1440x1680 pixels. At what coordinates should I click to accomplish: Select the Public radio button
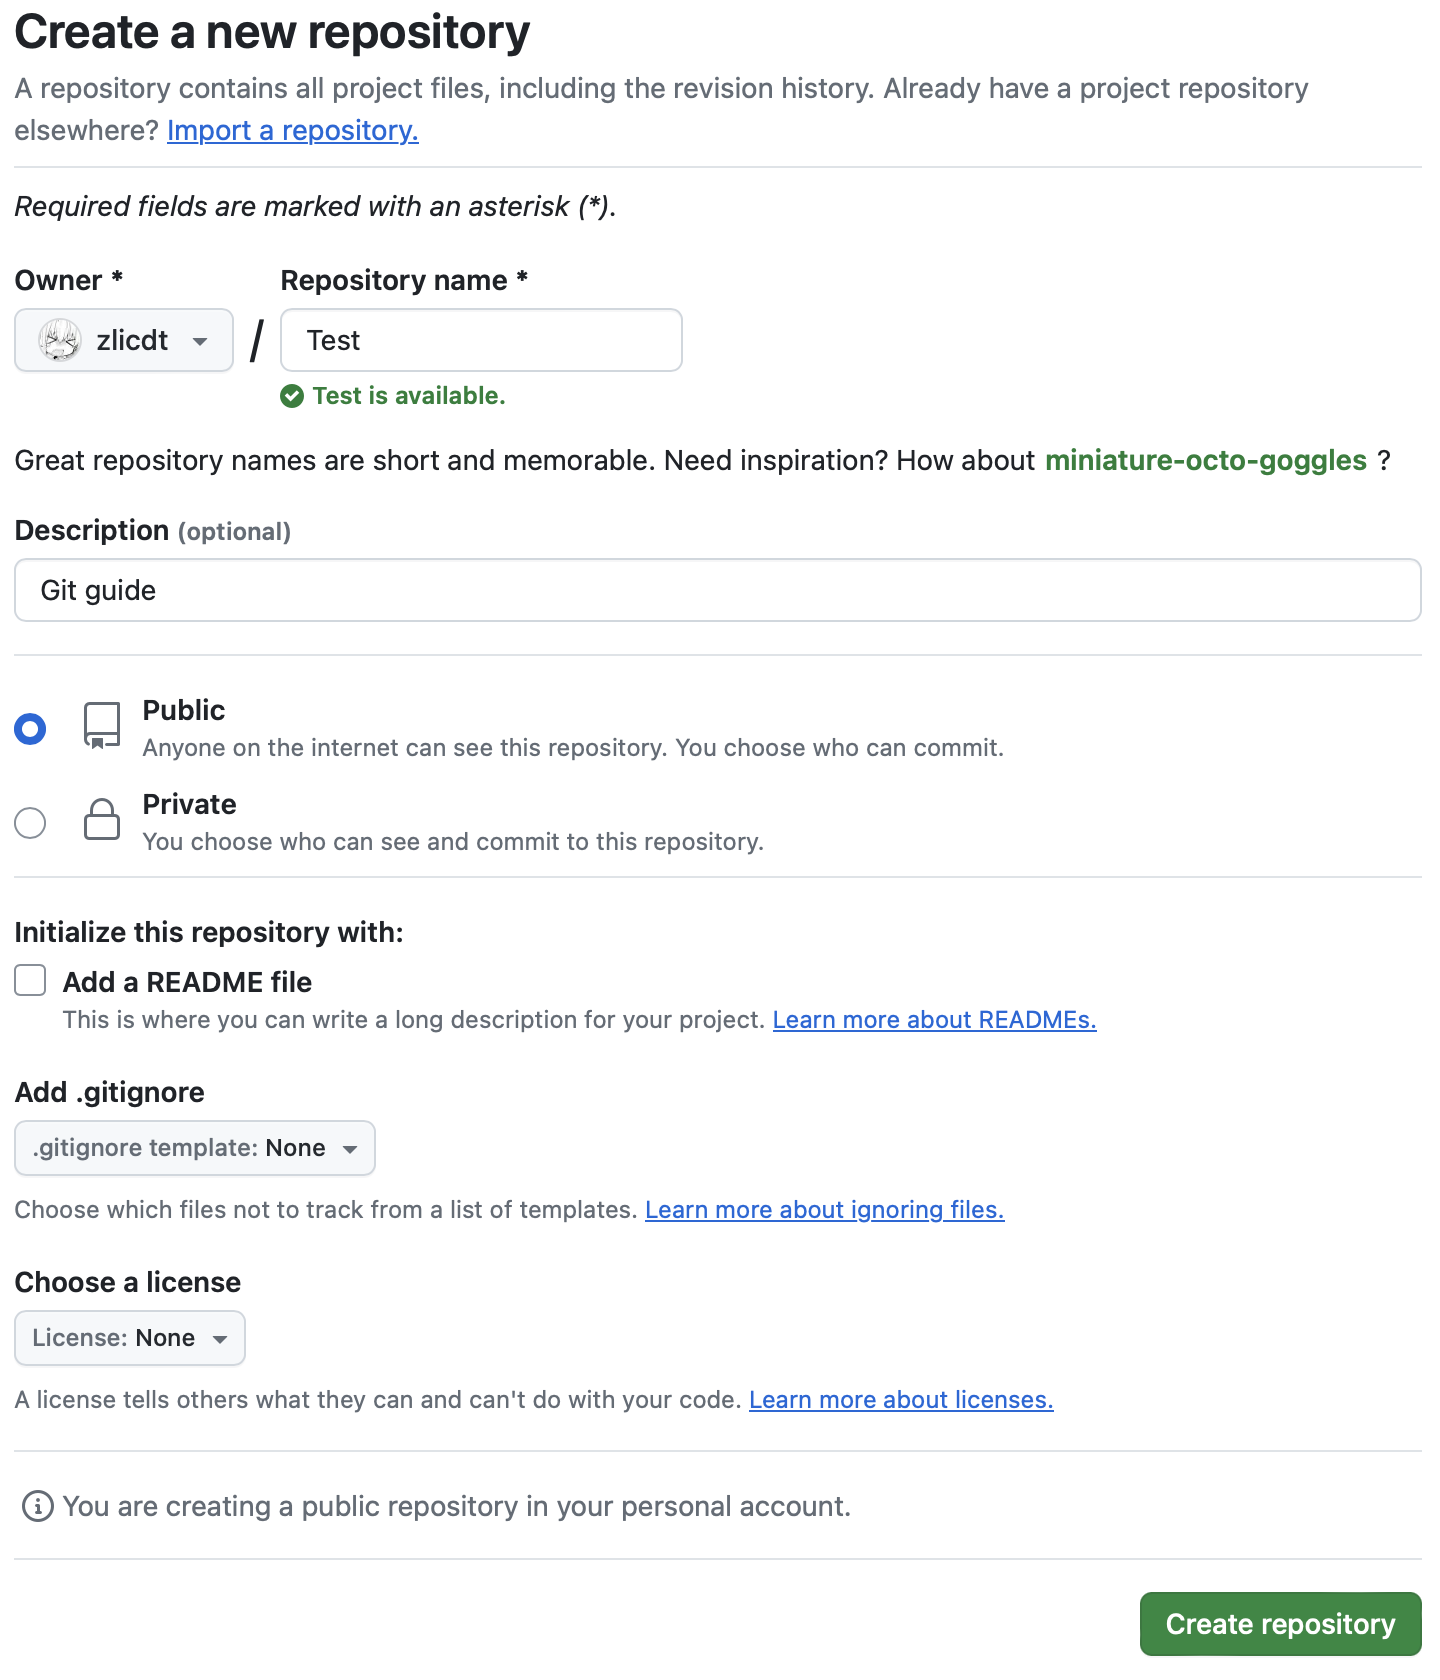point(30,729)
